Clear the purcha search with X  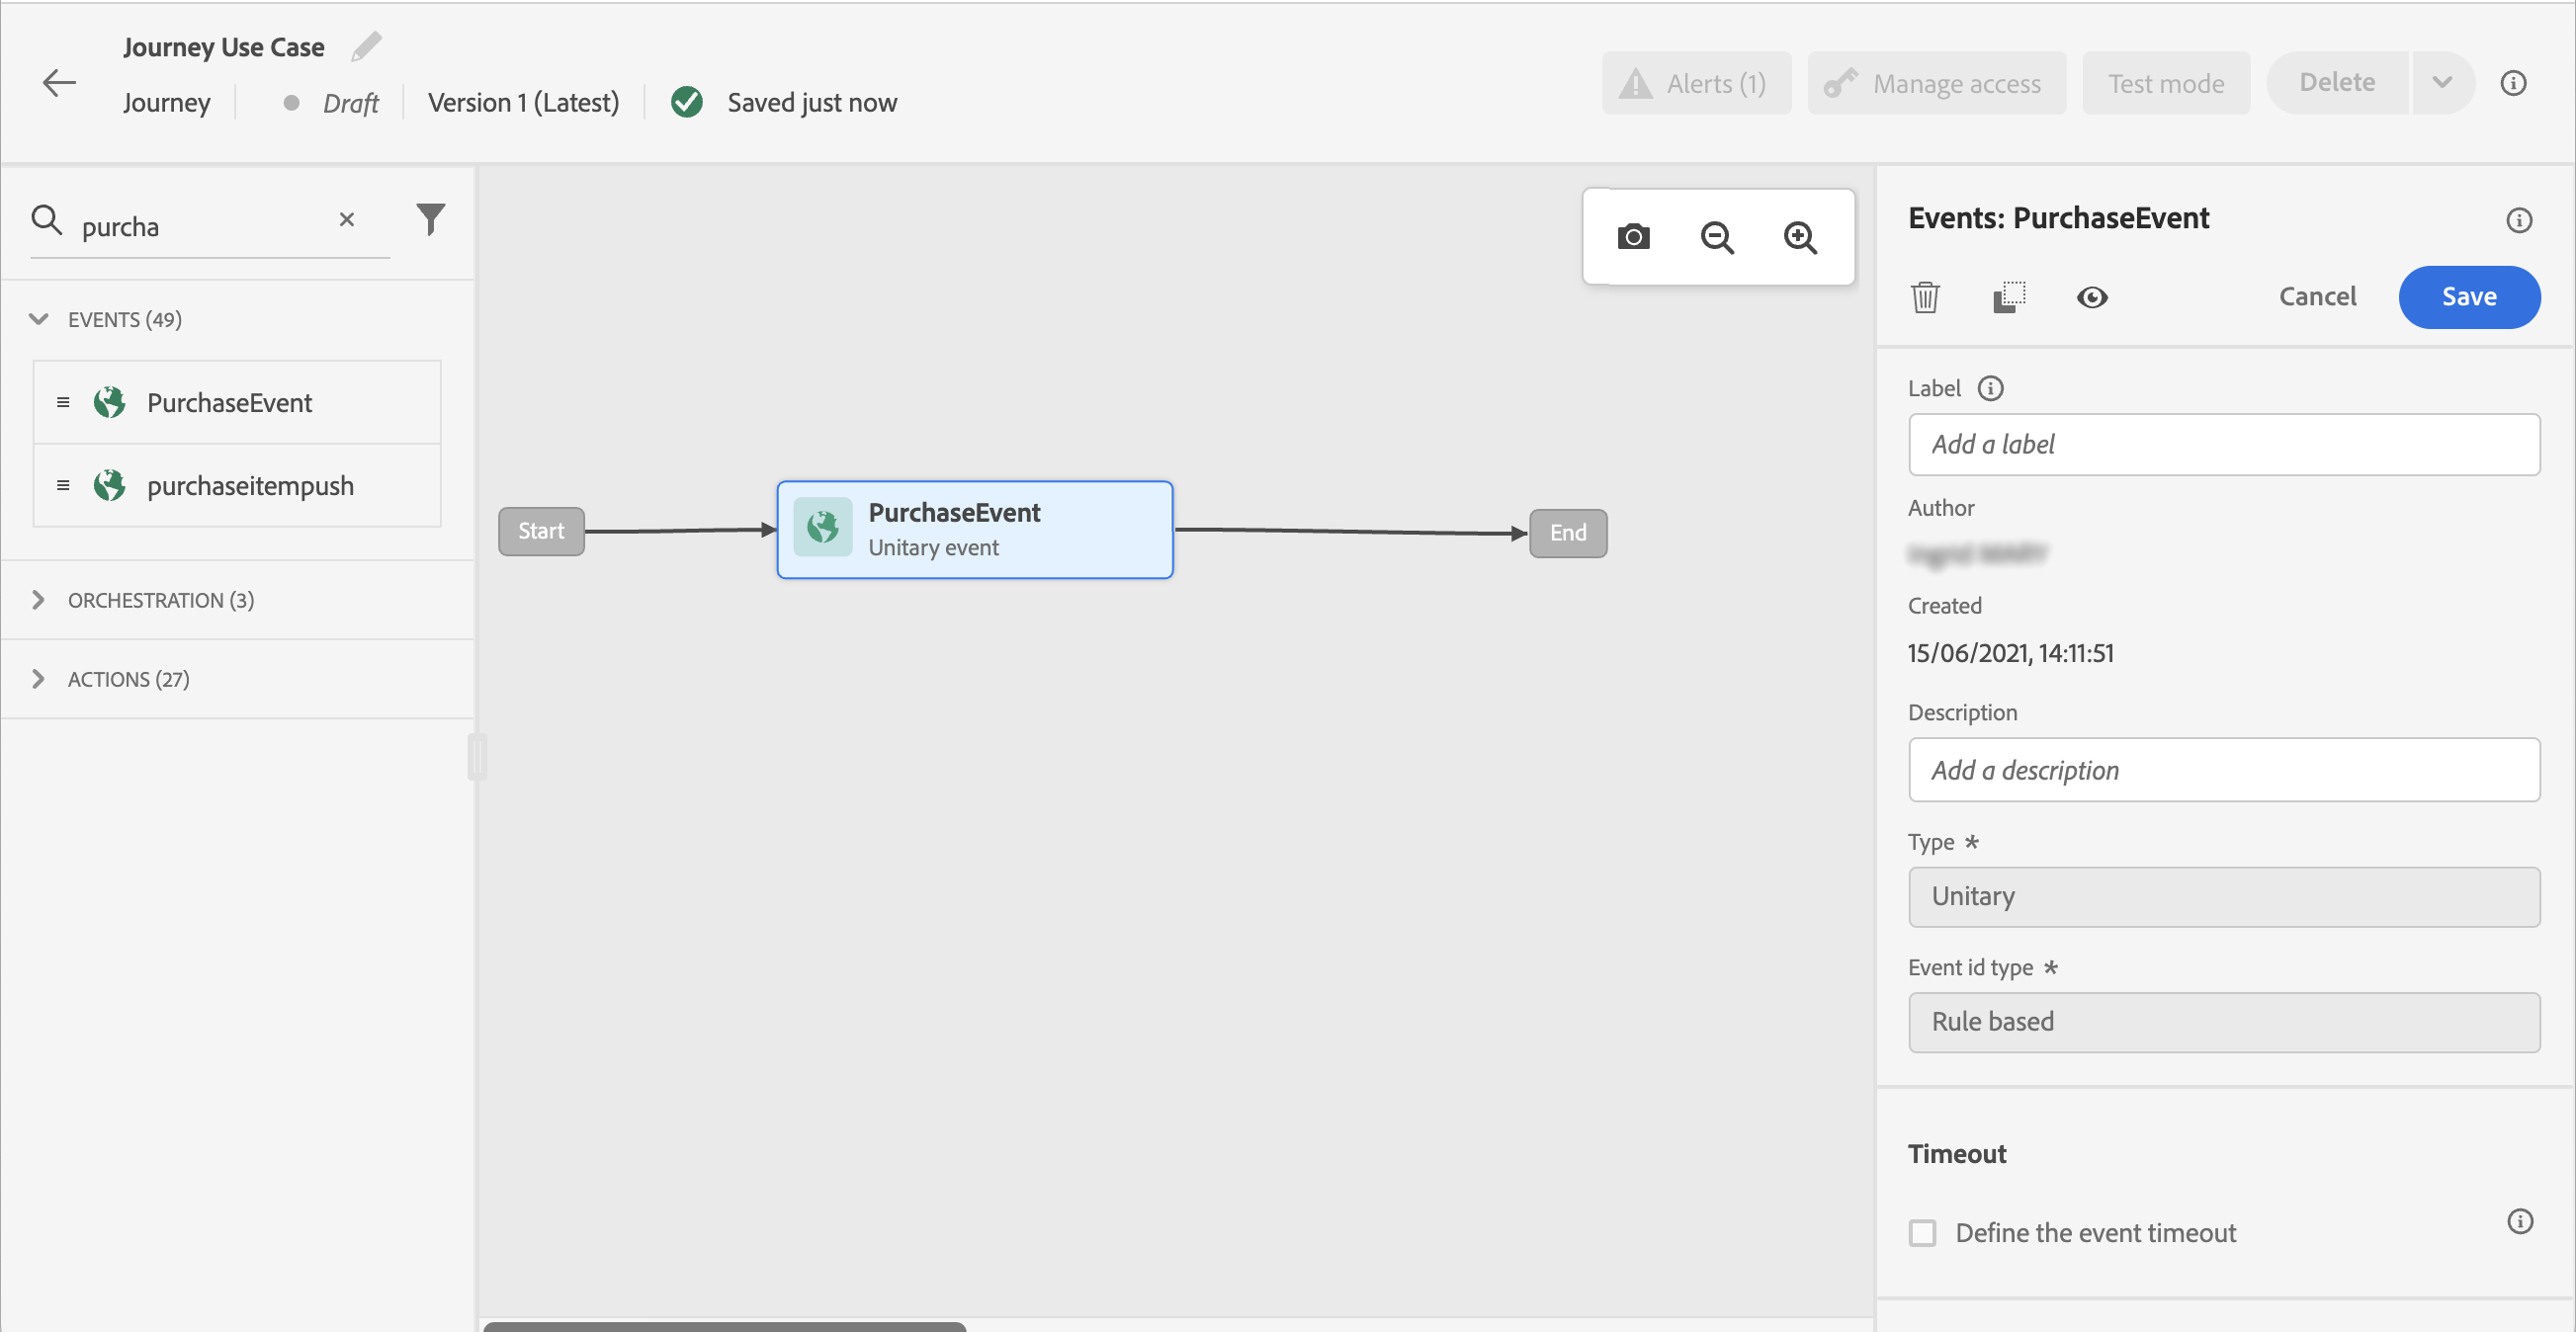pos(347,219)
